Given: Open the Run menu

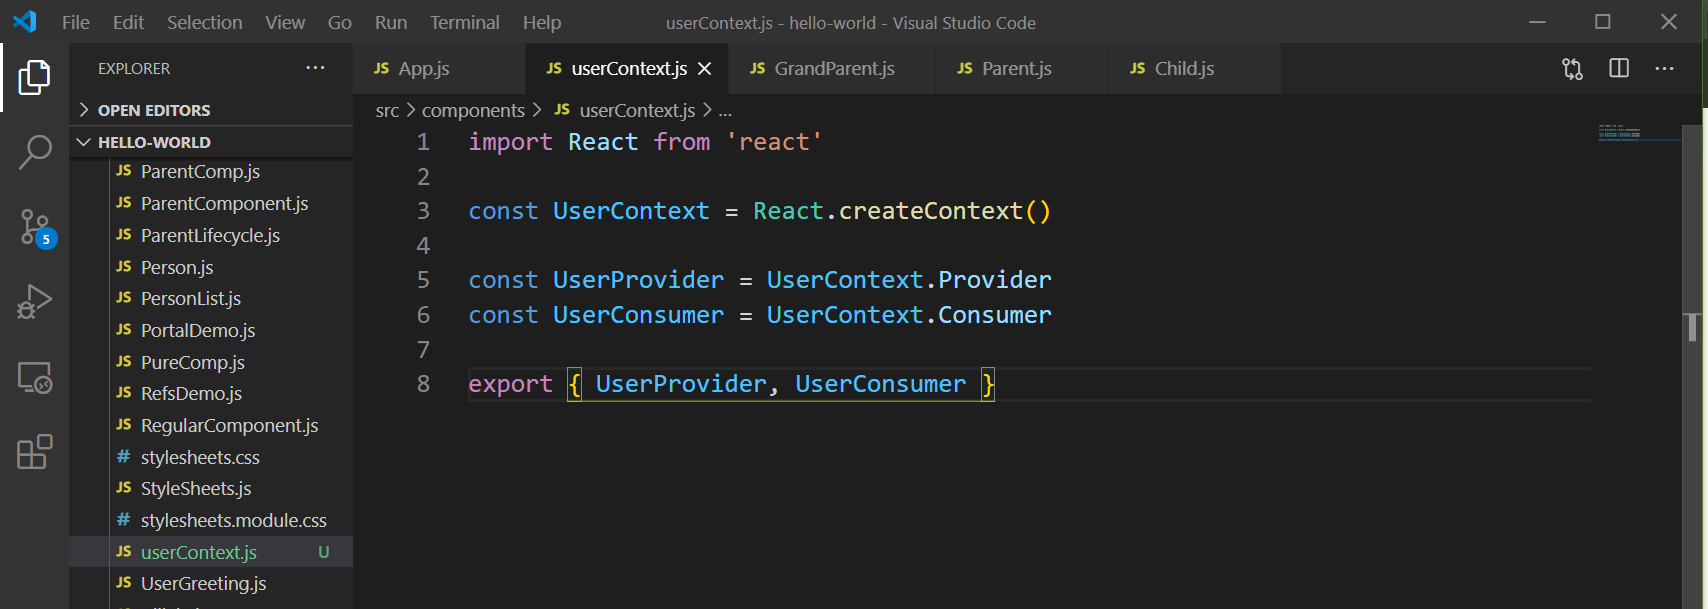Looking at the screenshot, I should (391, 22).
